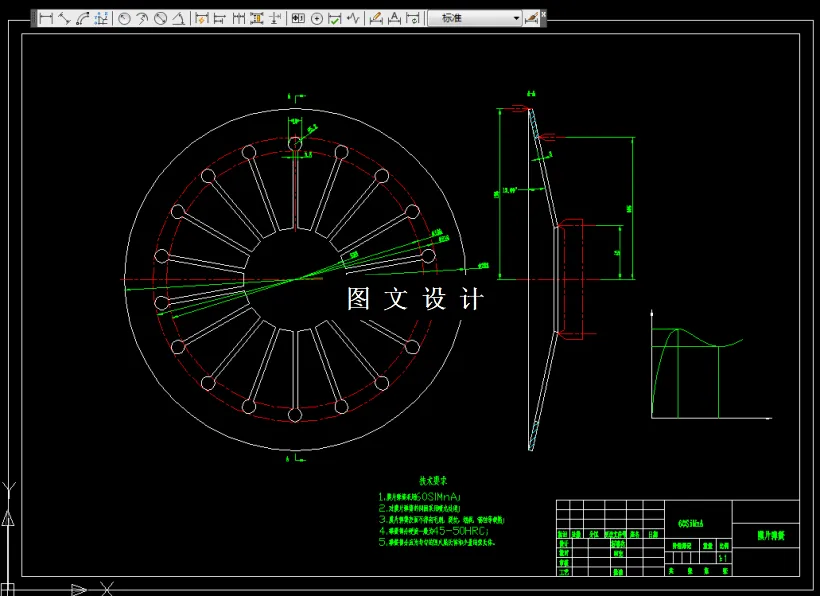
Task: Click the 膜片弹簧 title block cell
Action: (771, 536)
